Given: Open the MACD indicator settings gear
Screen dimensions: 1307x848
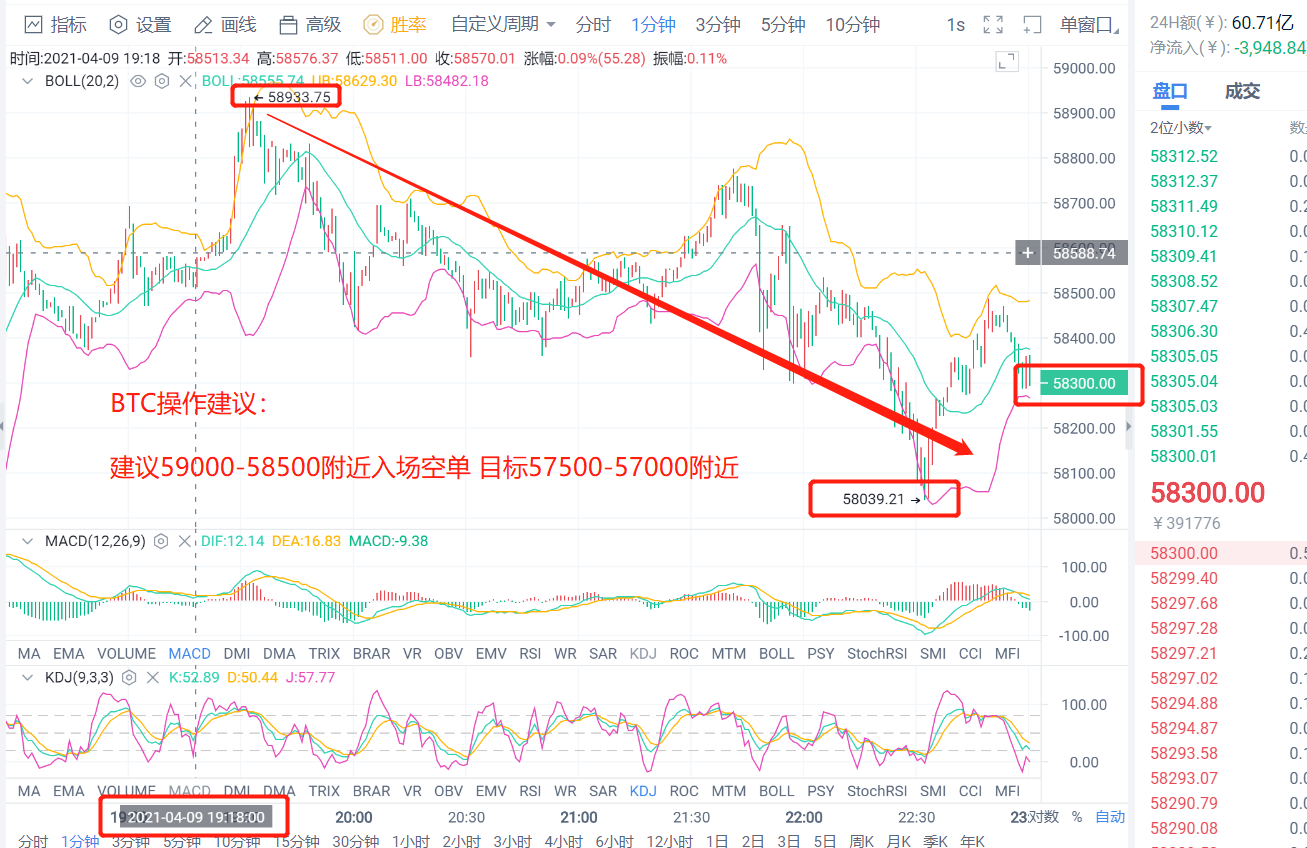Looking at the screenshot, I should (x=160, y=540).
